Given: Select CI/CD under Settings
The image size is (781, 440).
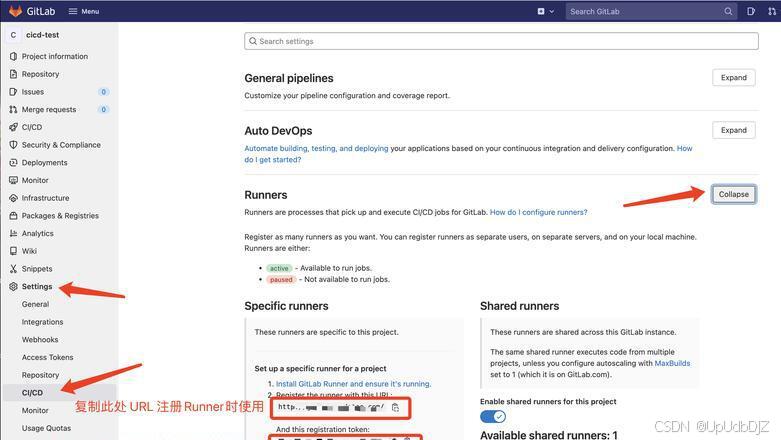Looking at the screenshot, I should (x=32, y=393).
